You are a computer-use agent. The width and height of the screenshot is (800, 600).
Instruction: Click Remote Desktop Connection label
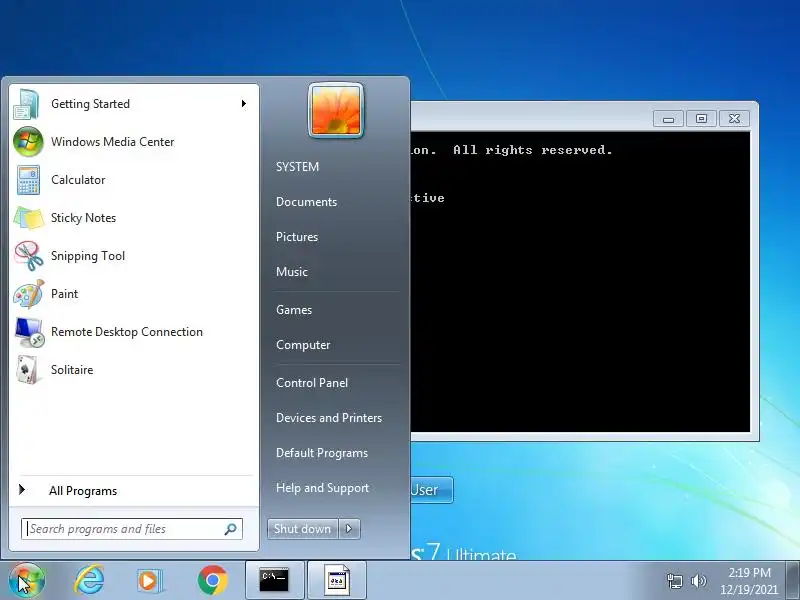(127, 332)
